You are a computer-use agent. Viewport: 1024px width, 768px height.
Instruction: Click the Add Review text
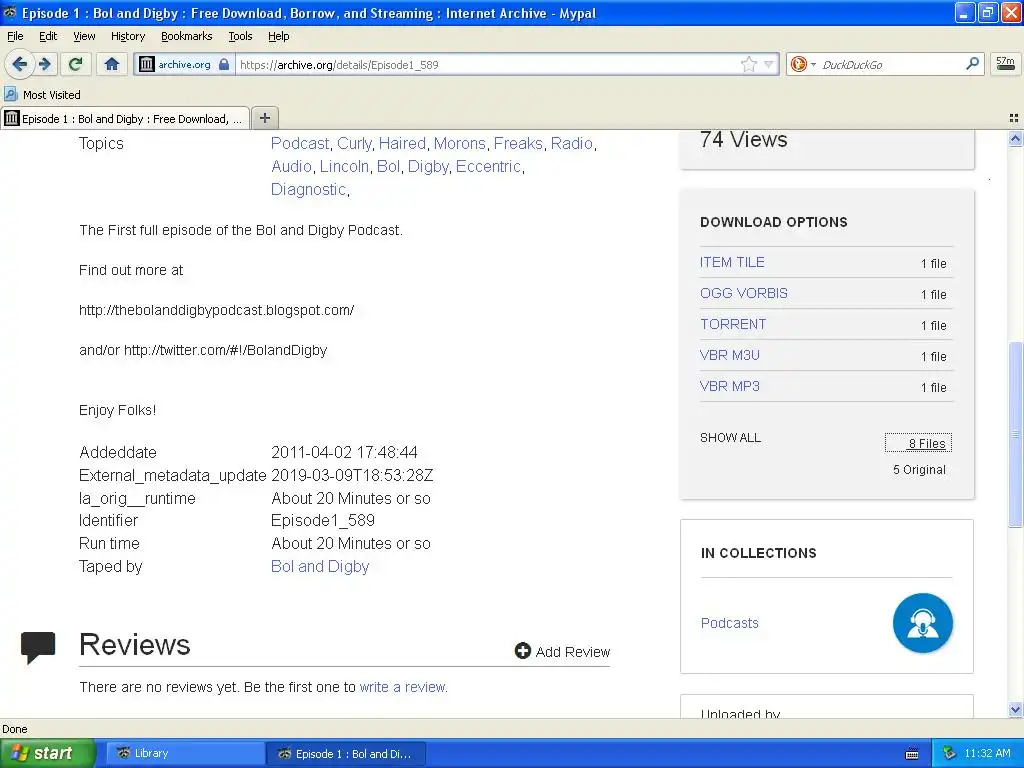(x=572, y=652)
